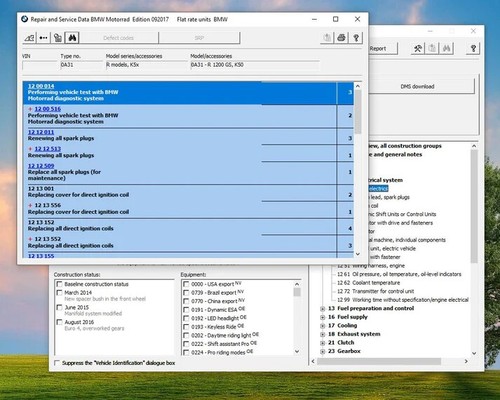Screen dimensions: 500x400
Task: Click the DMS download button
Action: (x=421, y=86)
